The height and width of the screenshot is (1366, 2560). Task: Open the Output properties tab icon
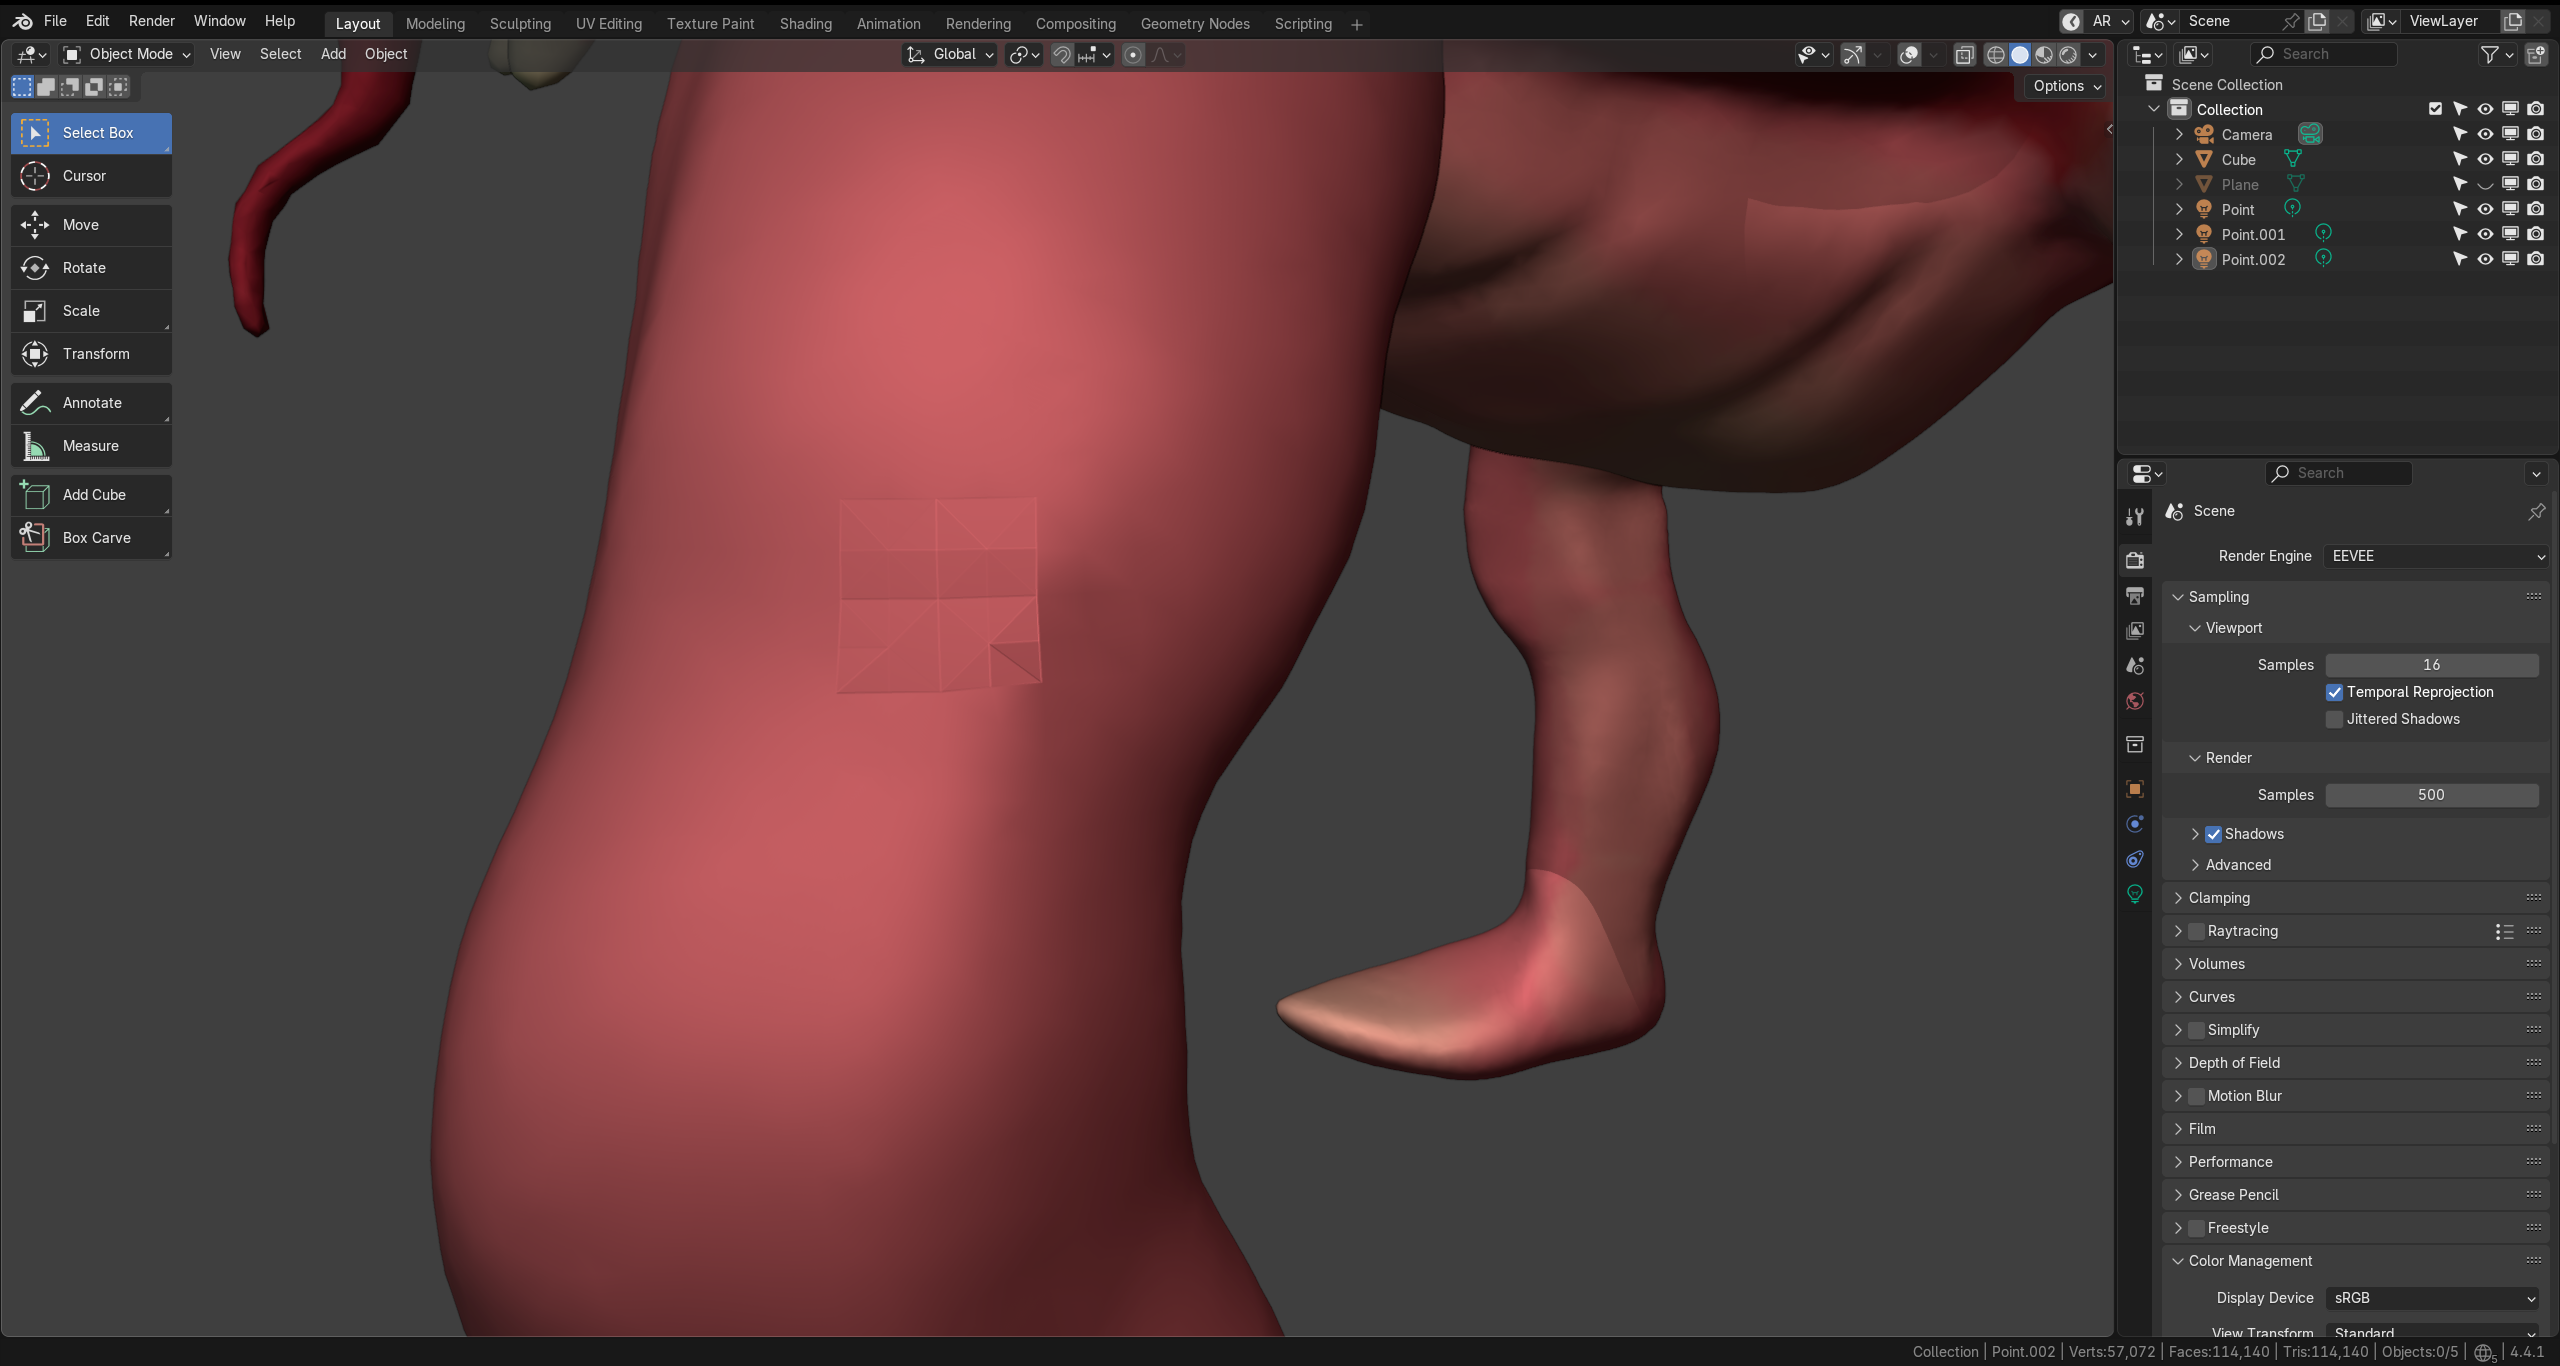pos(2135,596)
